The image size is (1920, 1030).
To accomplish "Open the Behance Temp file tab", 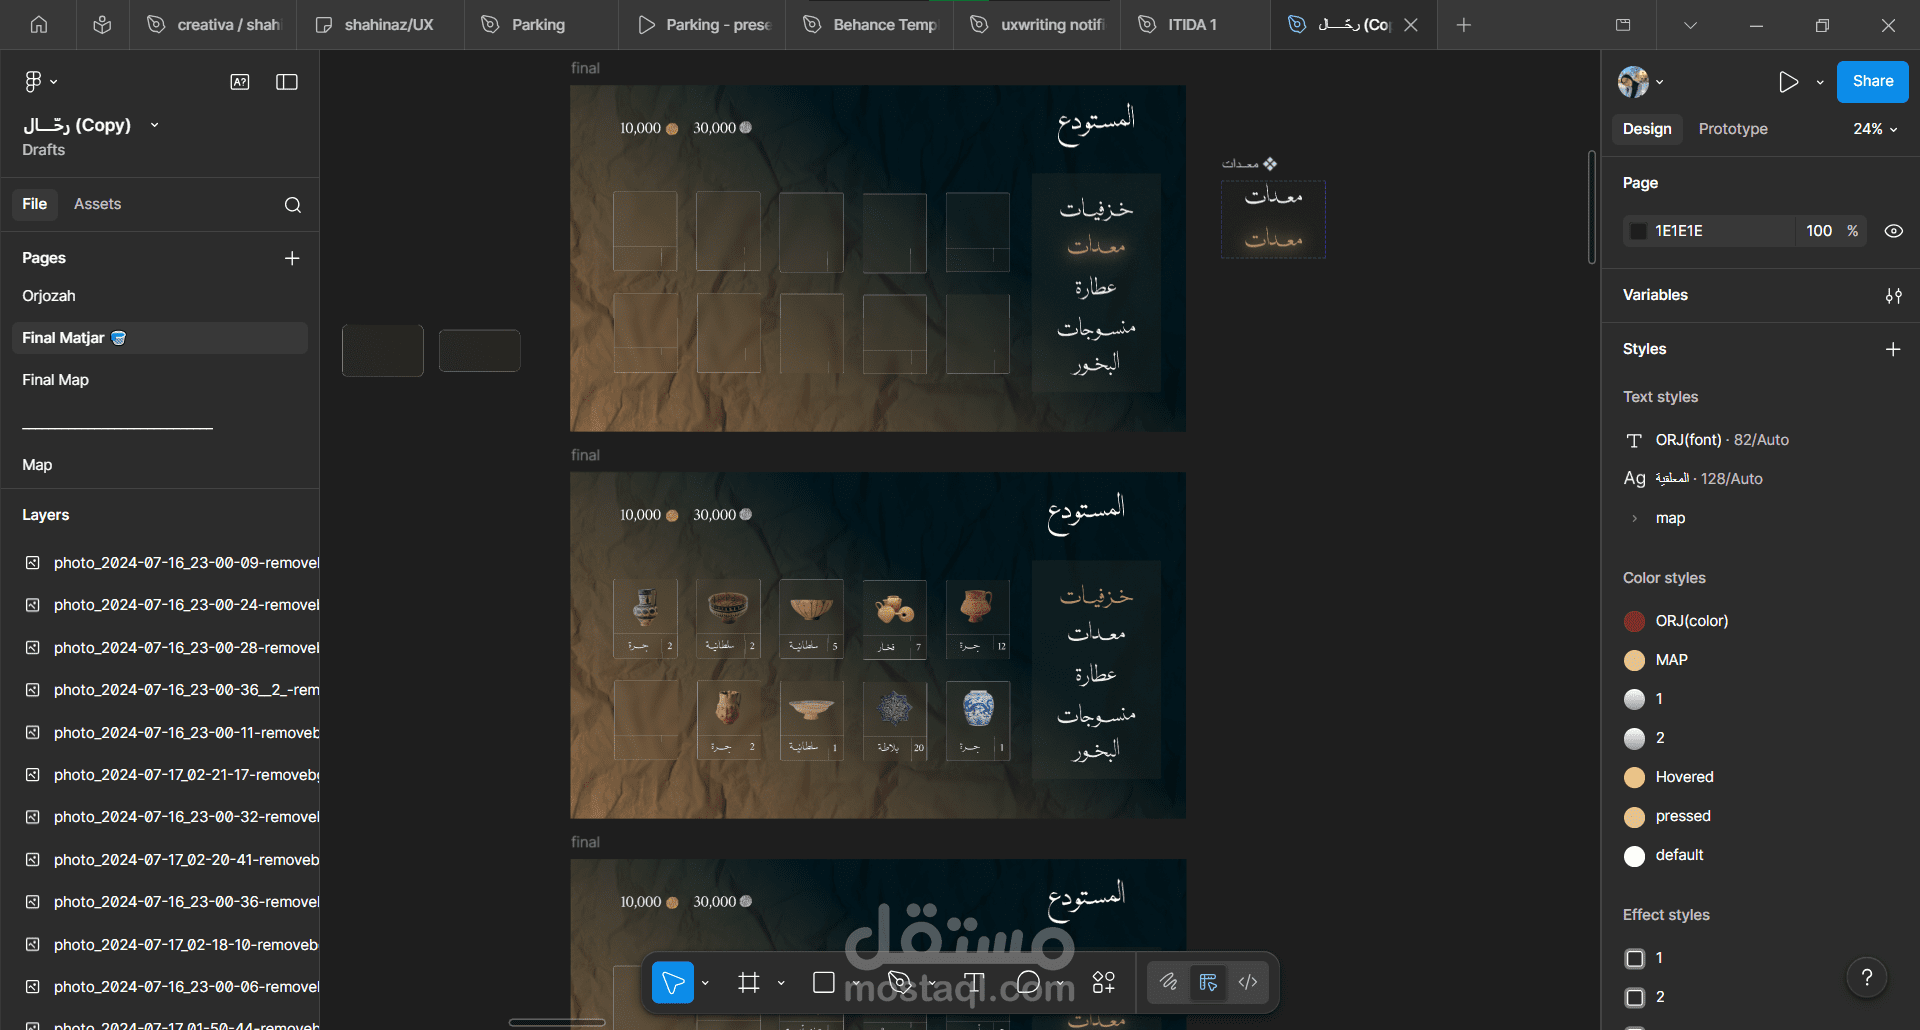I will [871, 25].
